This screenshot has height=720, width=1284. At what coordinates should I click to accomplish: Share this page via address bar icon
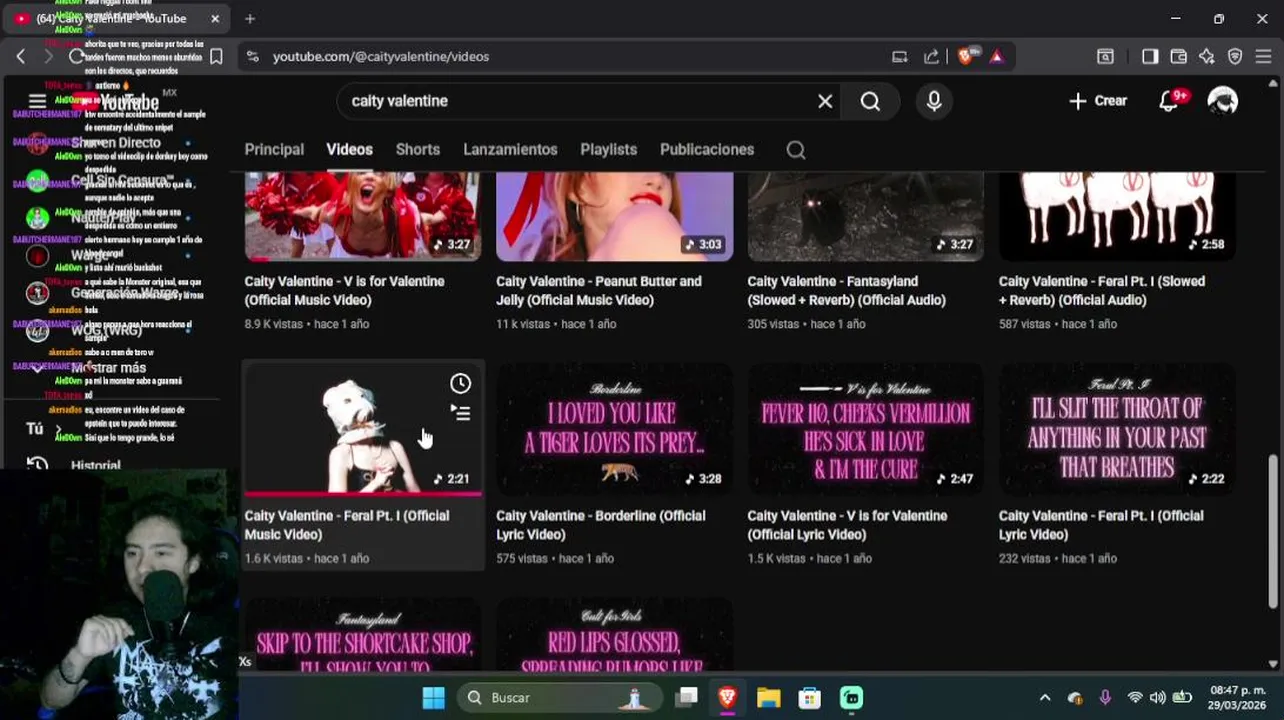[932, 57]
